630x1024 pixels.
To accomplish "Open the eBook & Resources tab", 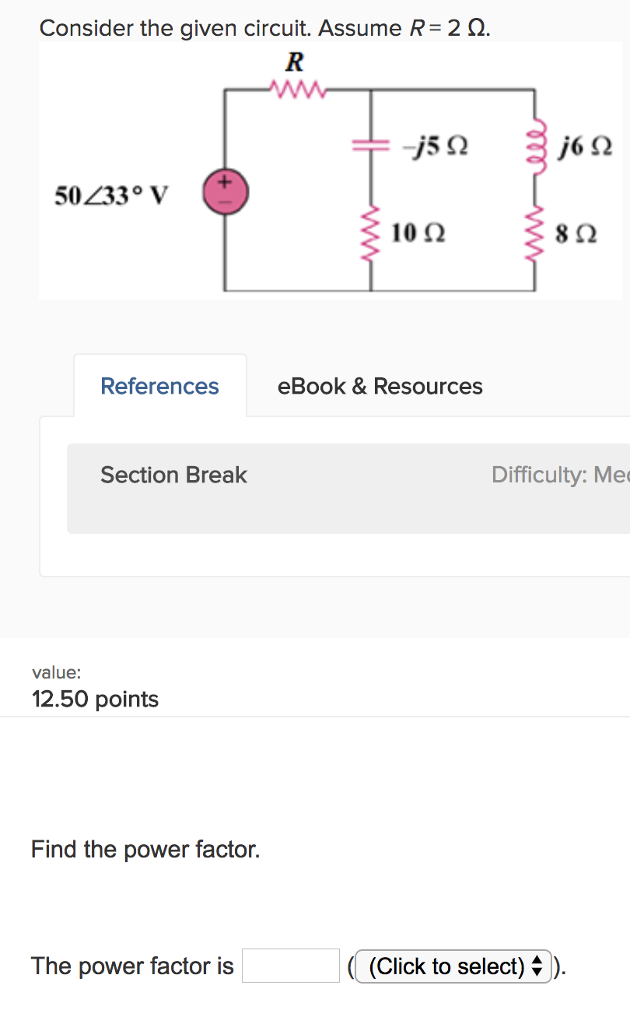I will click(x=380, y=386).
